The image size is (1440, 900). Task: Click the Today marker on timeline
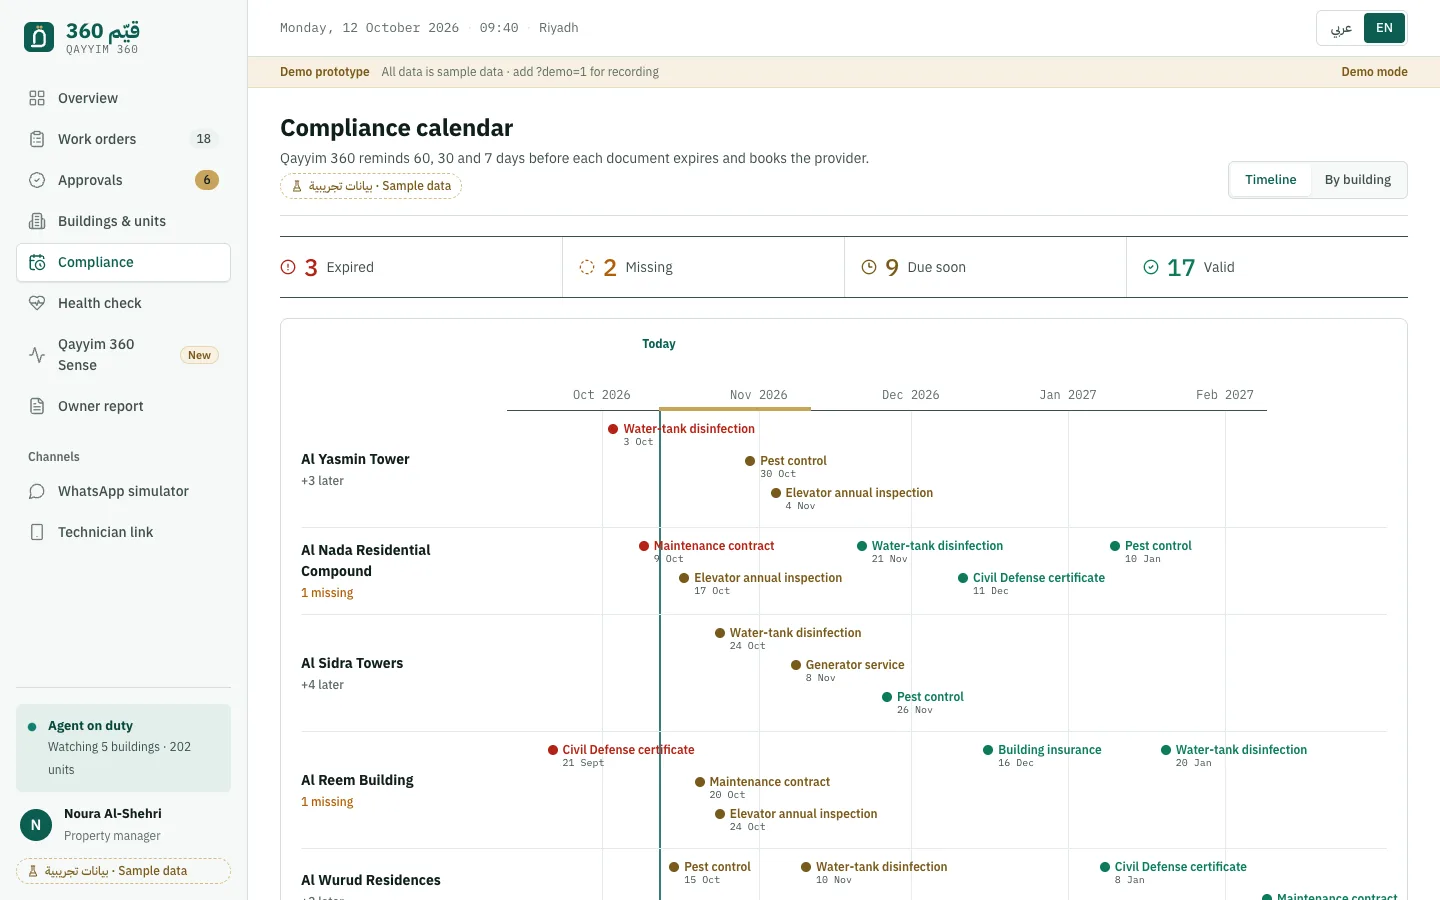tap(659, 344)
